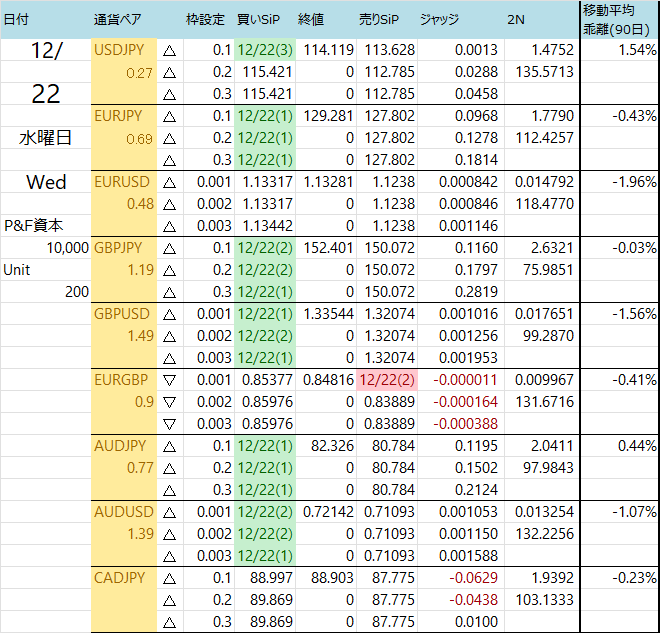Select closing value 114.119
The width and height of the screenshot is (660, 633).
point(328,50)
